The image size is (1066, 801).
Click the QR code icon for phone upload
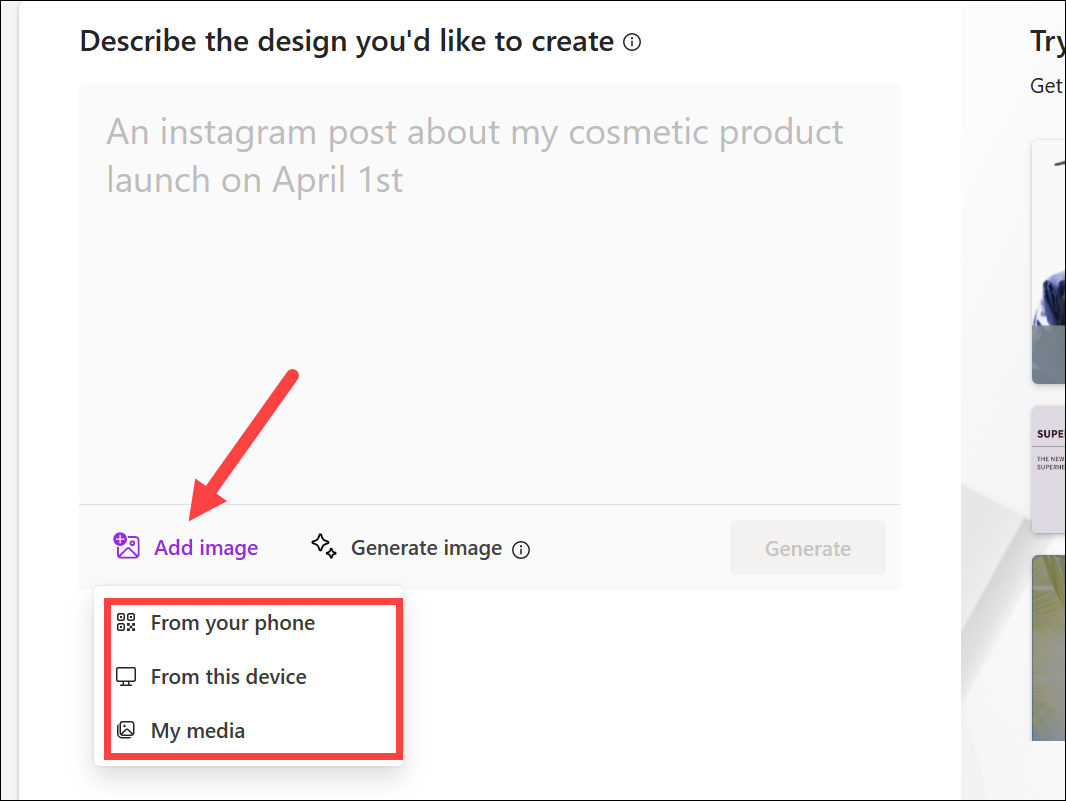pyautogui.click(x=126, y=622)
